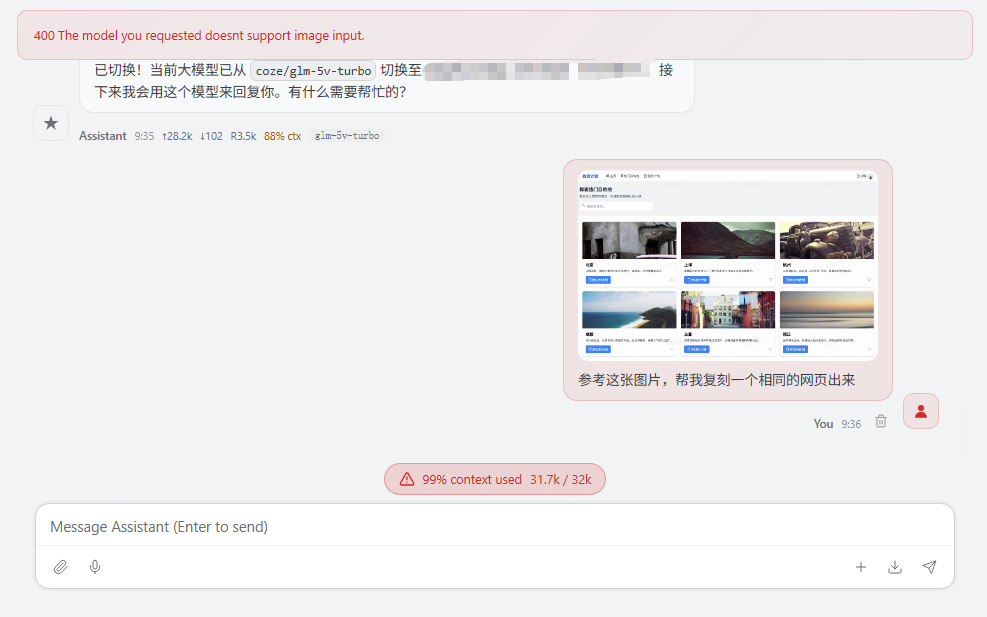The height and width of the screenshot is (617, 987).
Task: Export the chat using the download icon
Action: tap(895, 567)
